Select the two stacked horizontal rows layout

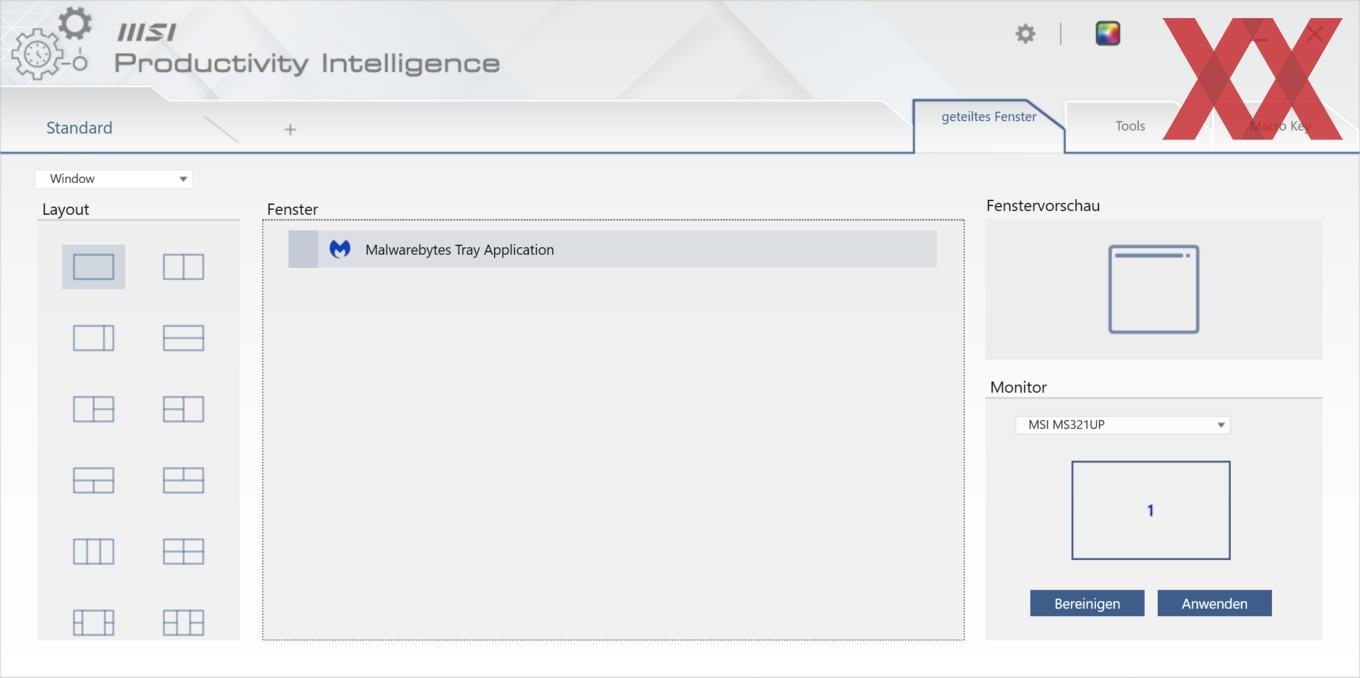point(183,338)
